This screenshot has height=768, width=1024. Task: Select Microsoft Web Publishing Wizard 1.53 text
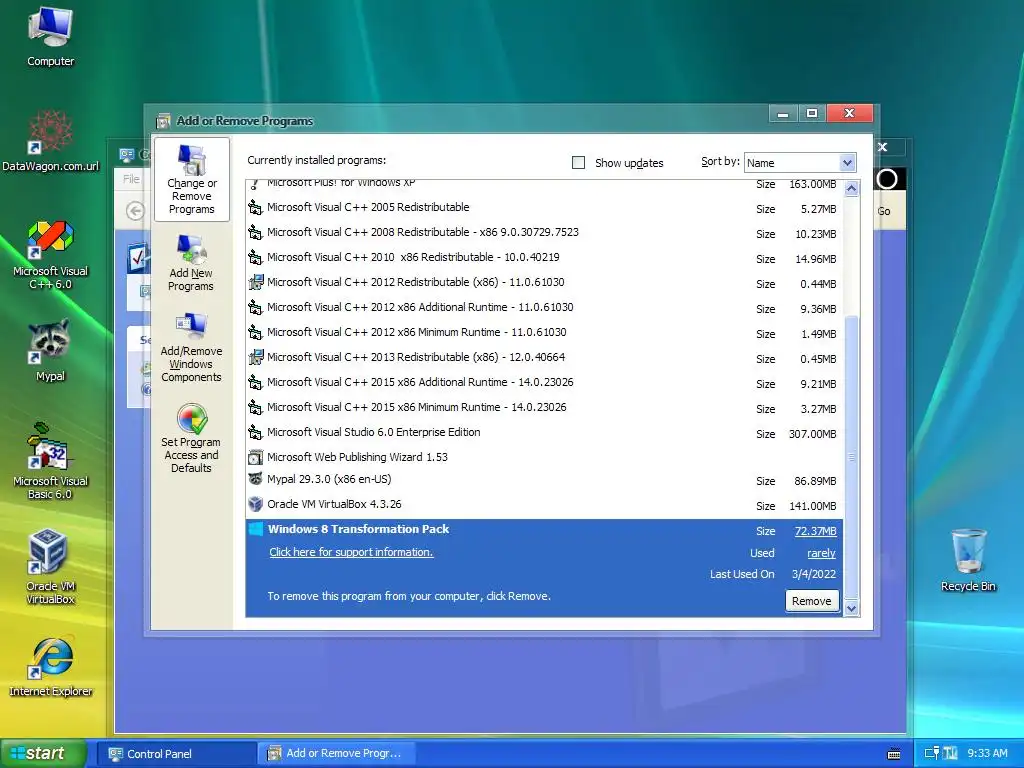pos(357,457)
